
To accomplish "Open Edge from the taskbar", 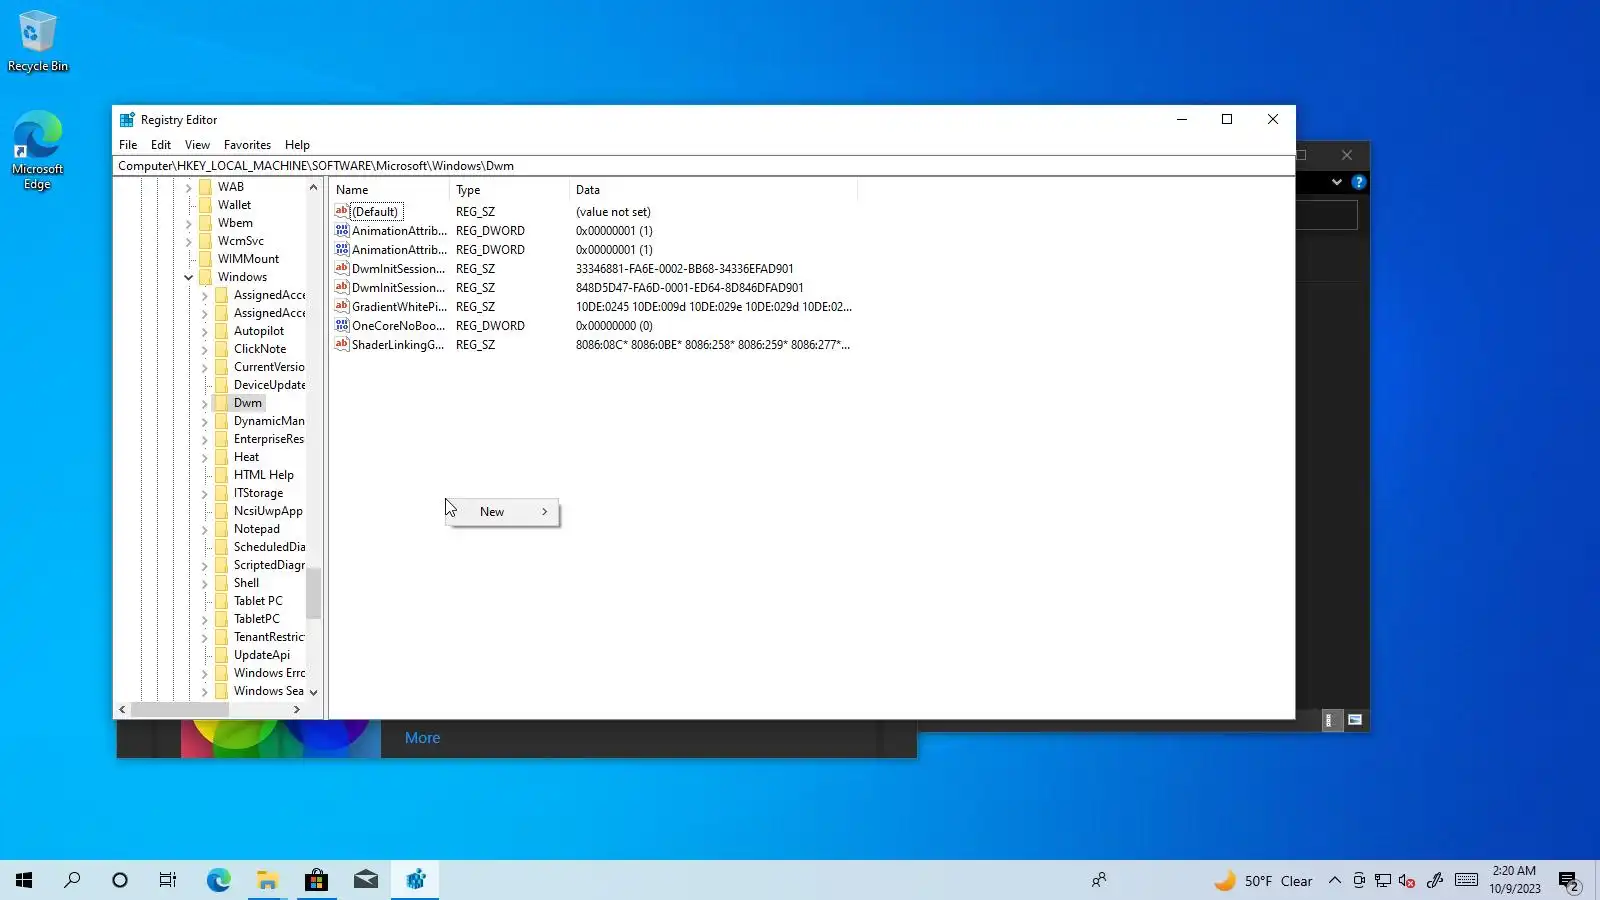I will tap(218, 880).
